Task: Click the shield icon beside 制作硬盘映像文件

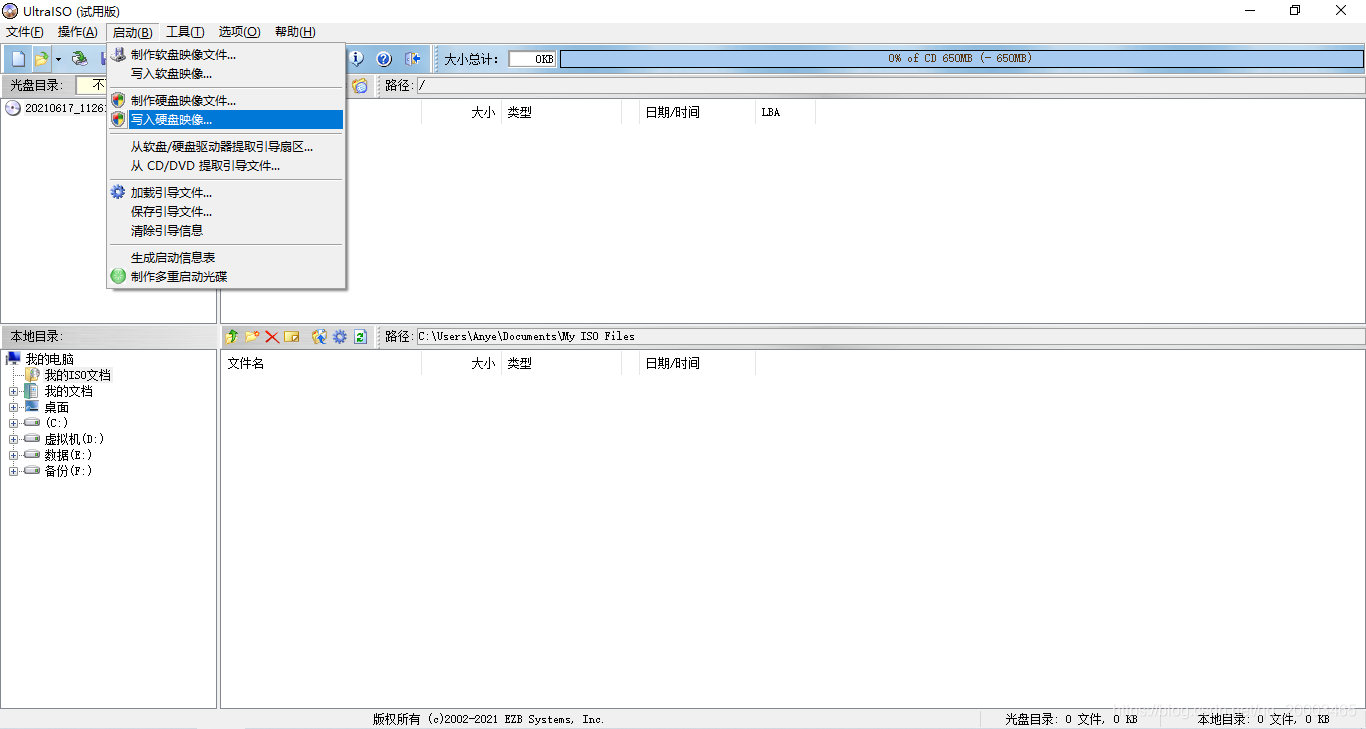Action: click(x=118, y=100)
